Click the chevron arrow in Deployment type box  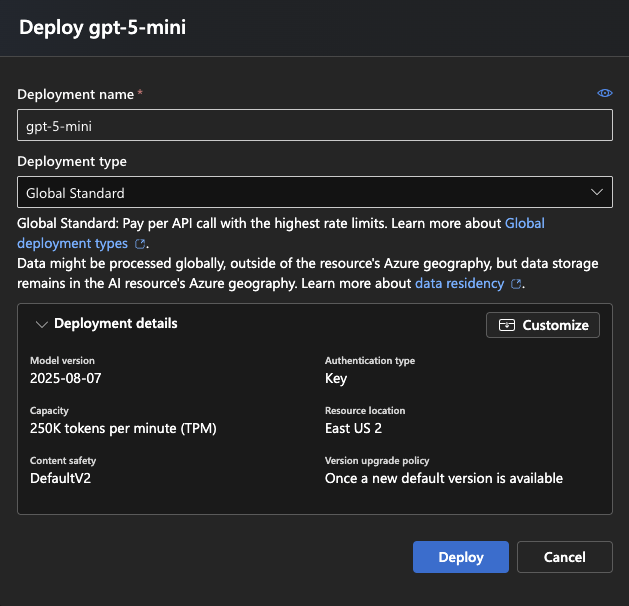597,192
